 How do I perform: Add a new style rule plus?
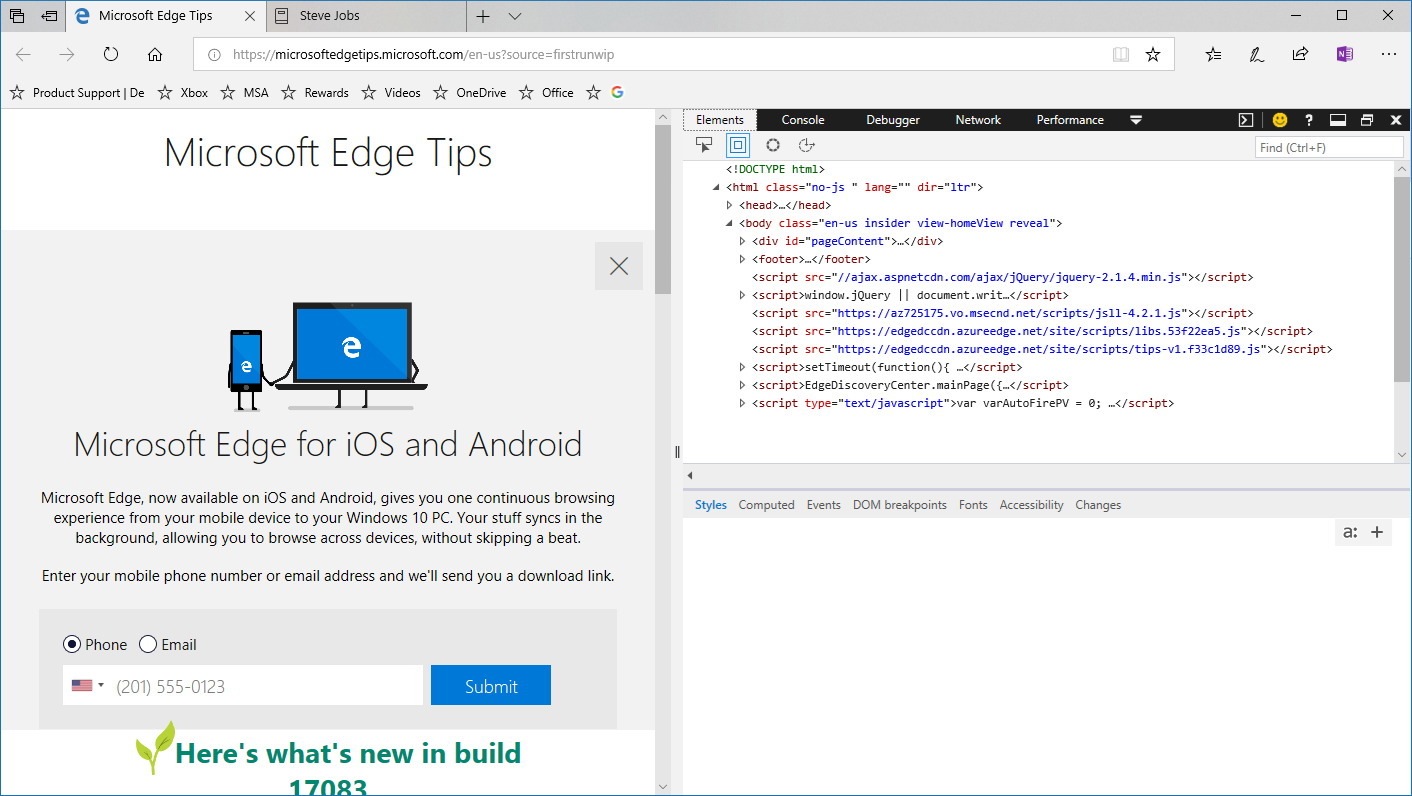[1377, 532]
